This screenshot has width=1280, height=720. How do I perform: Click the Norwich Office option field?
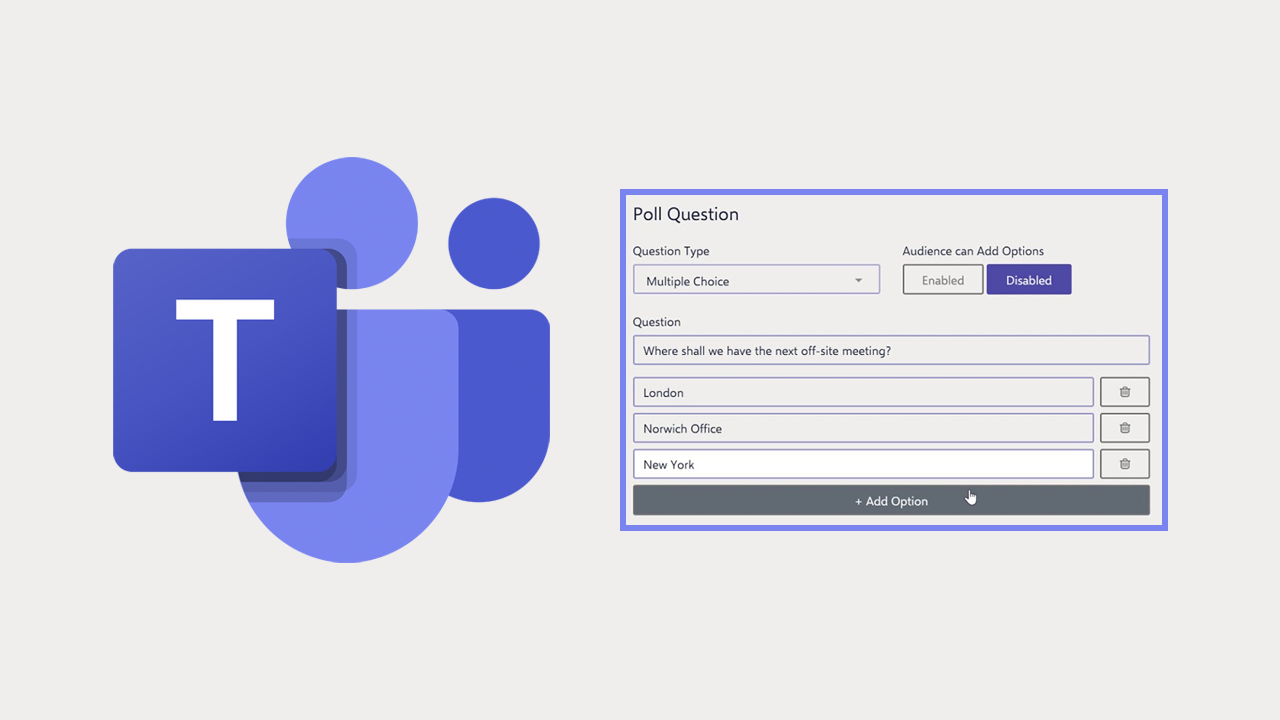click(x=863, y=428)
